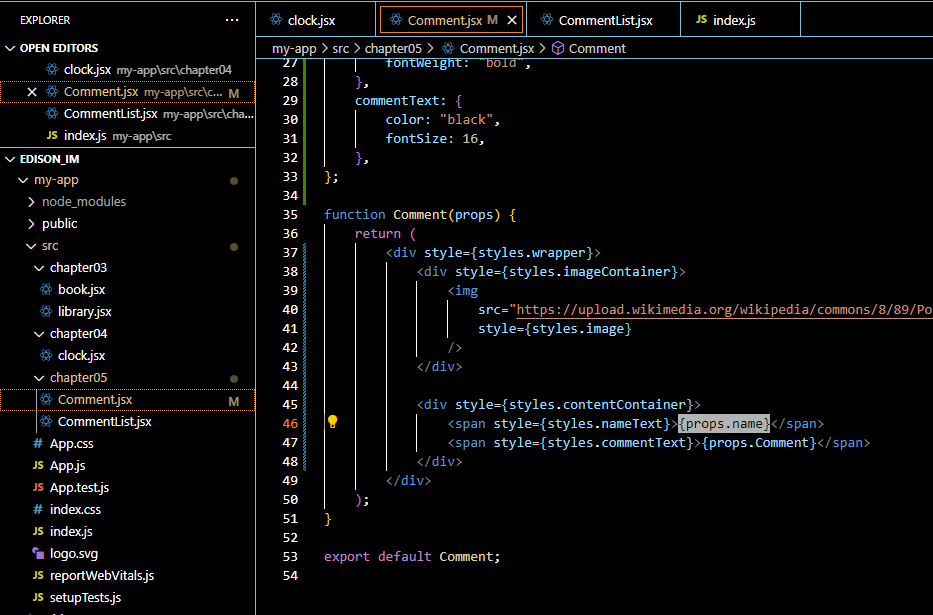
Task: Switch to the index.js tab
Action: coord(741,20)
